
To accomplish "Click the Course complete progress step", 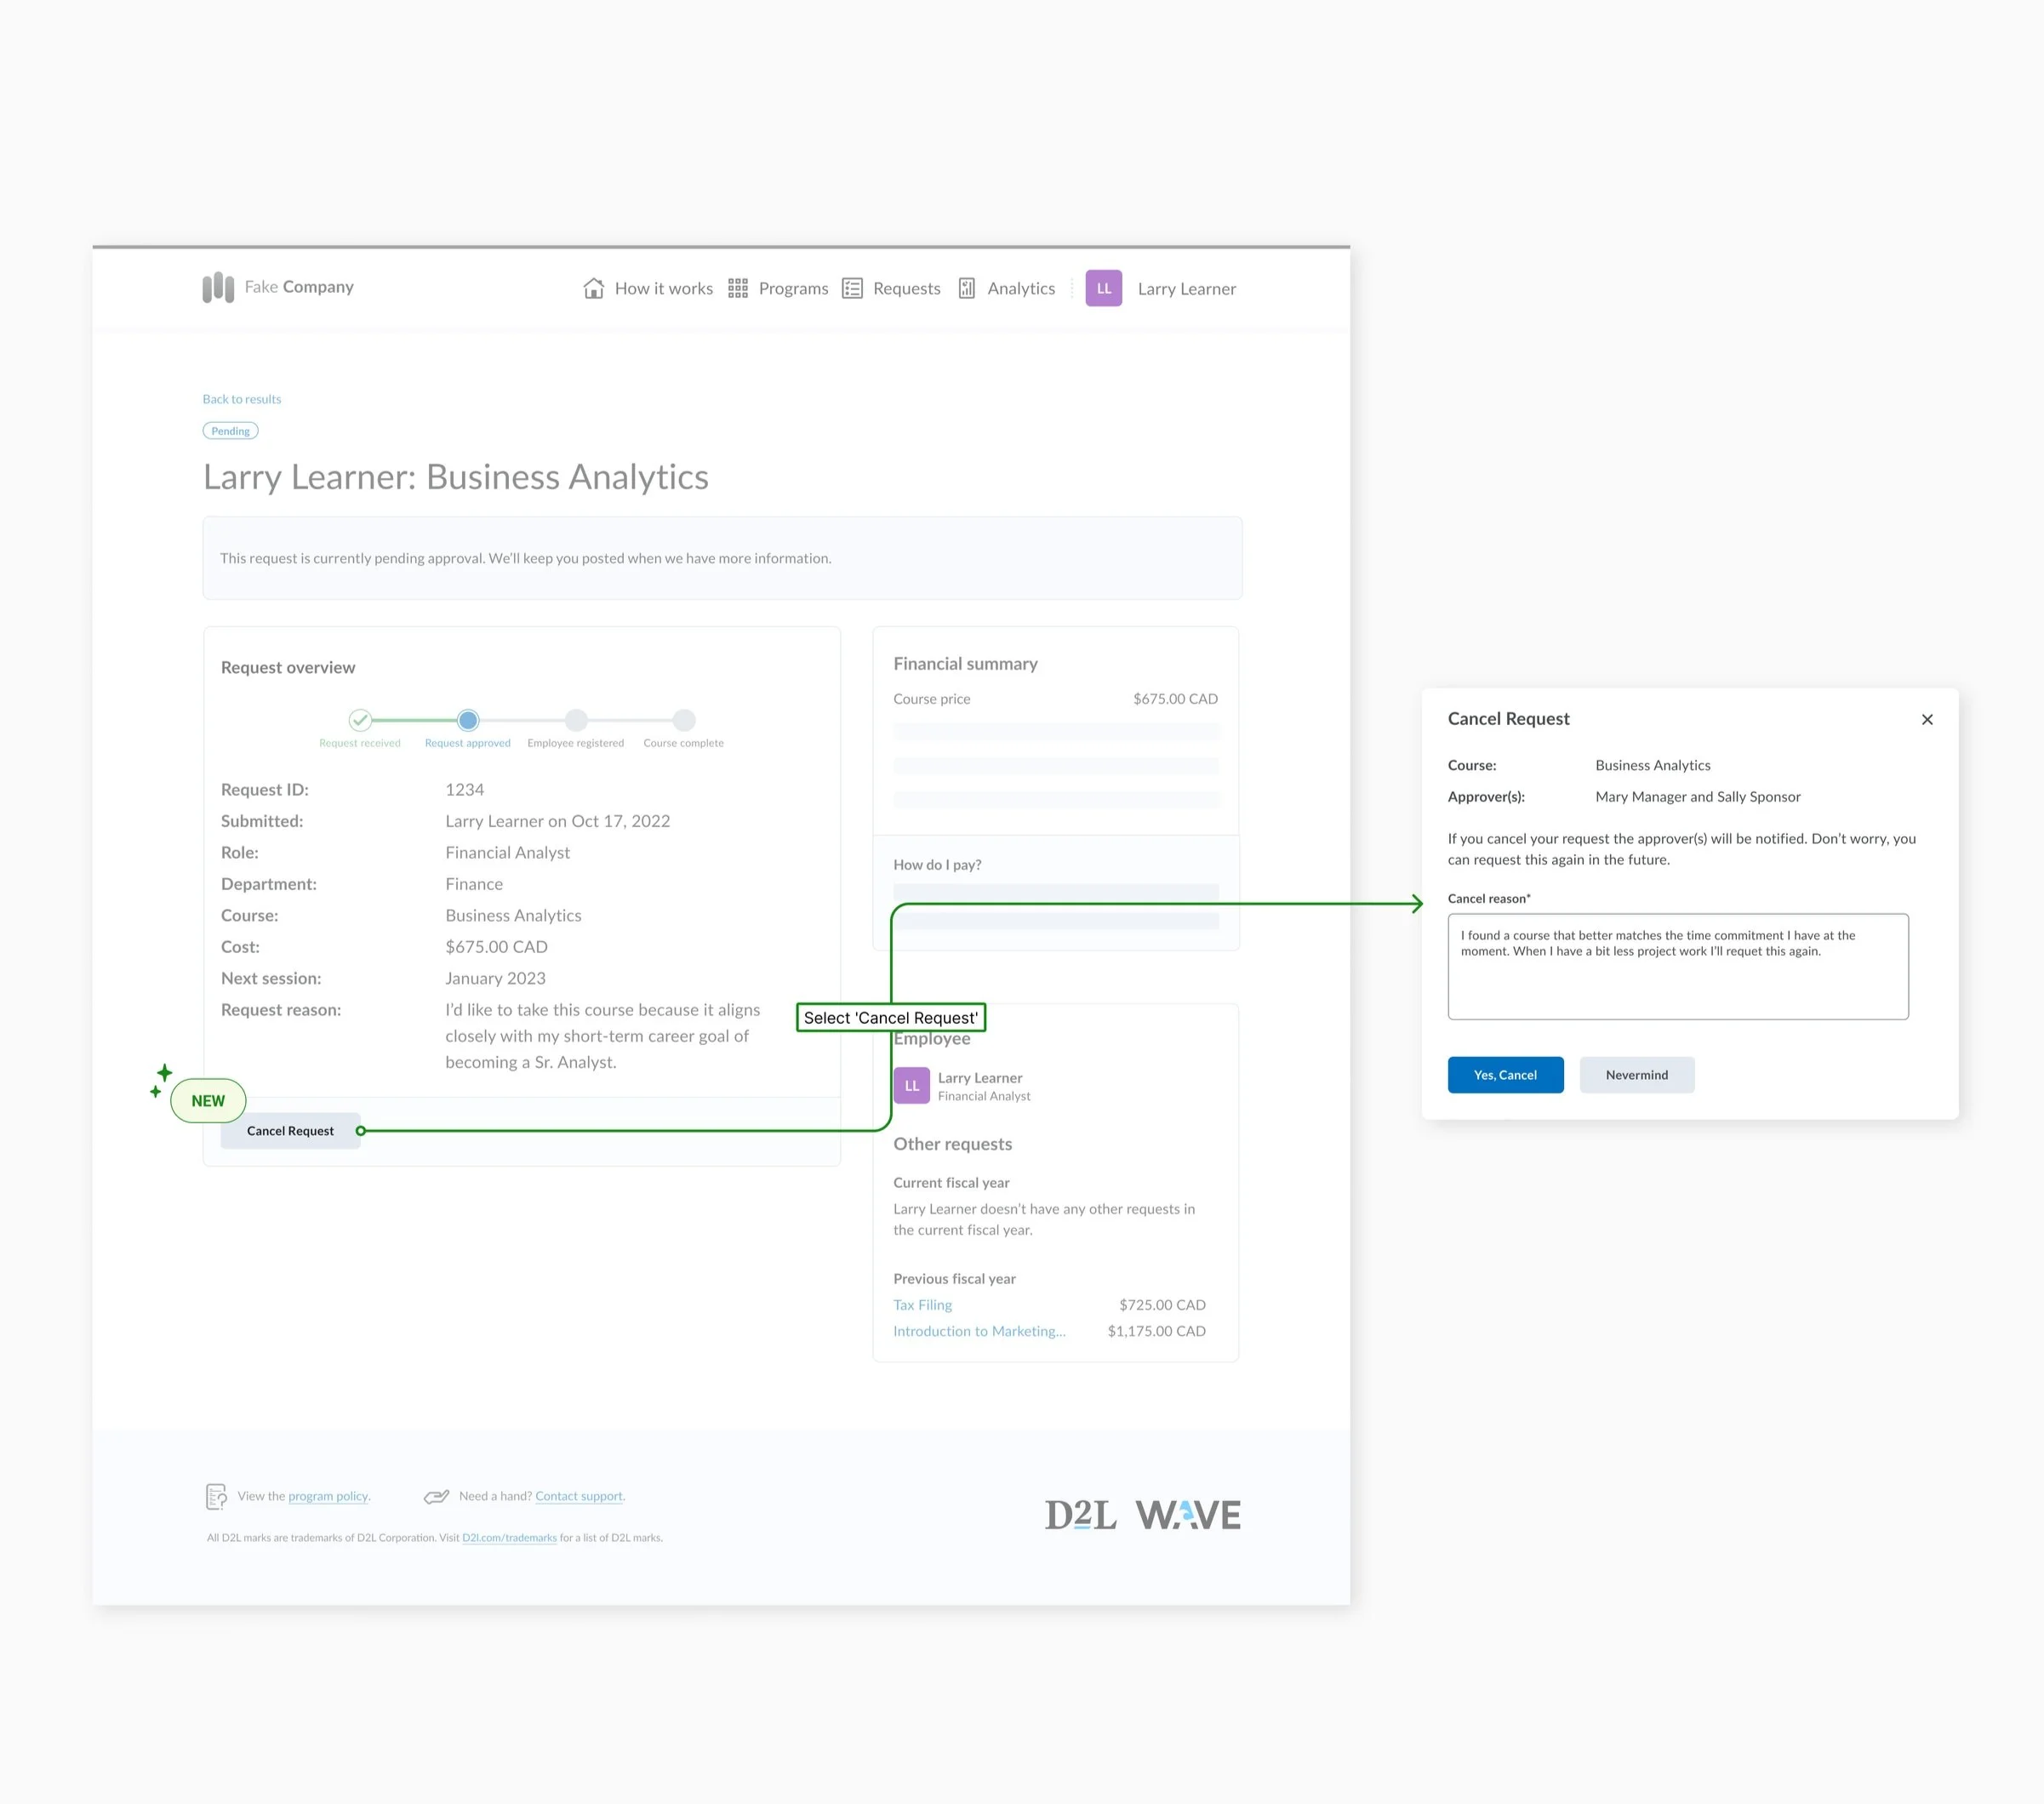I will point(684,720).
